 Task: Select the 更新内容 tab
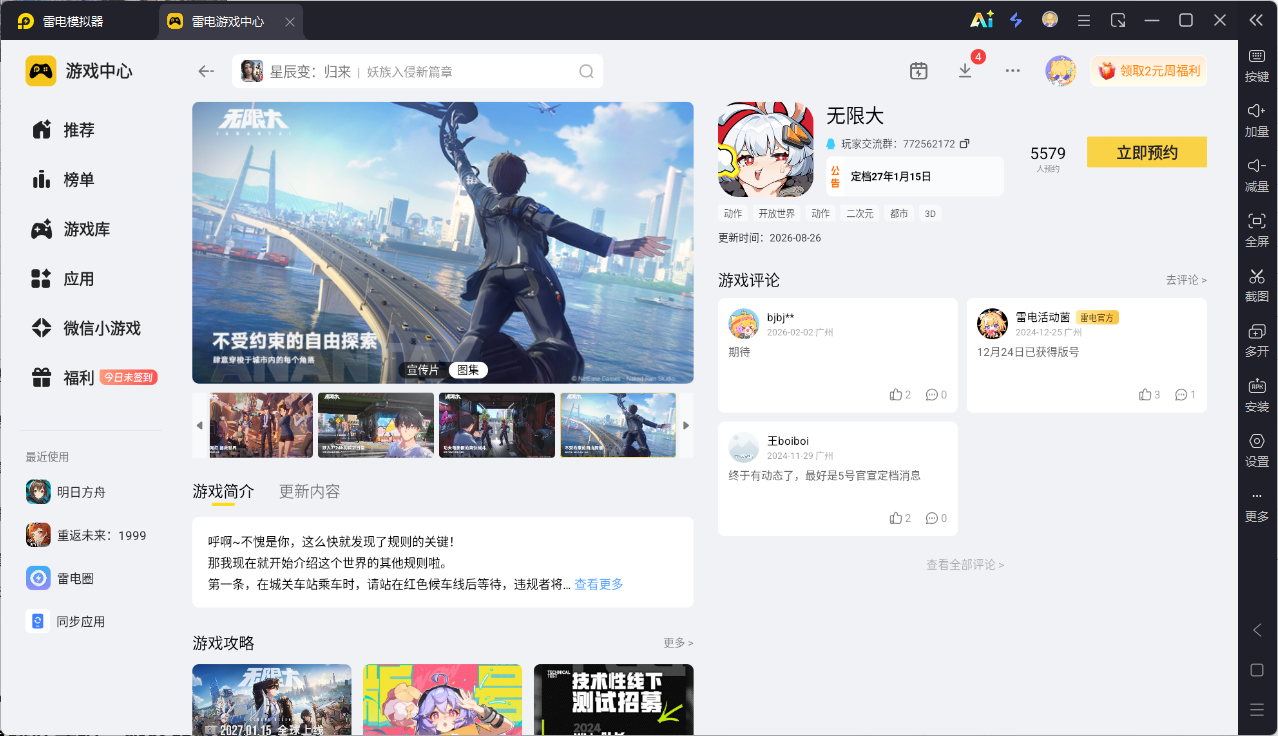pyautogui.click(x=309, y=491)
